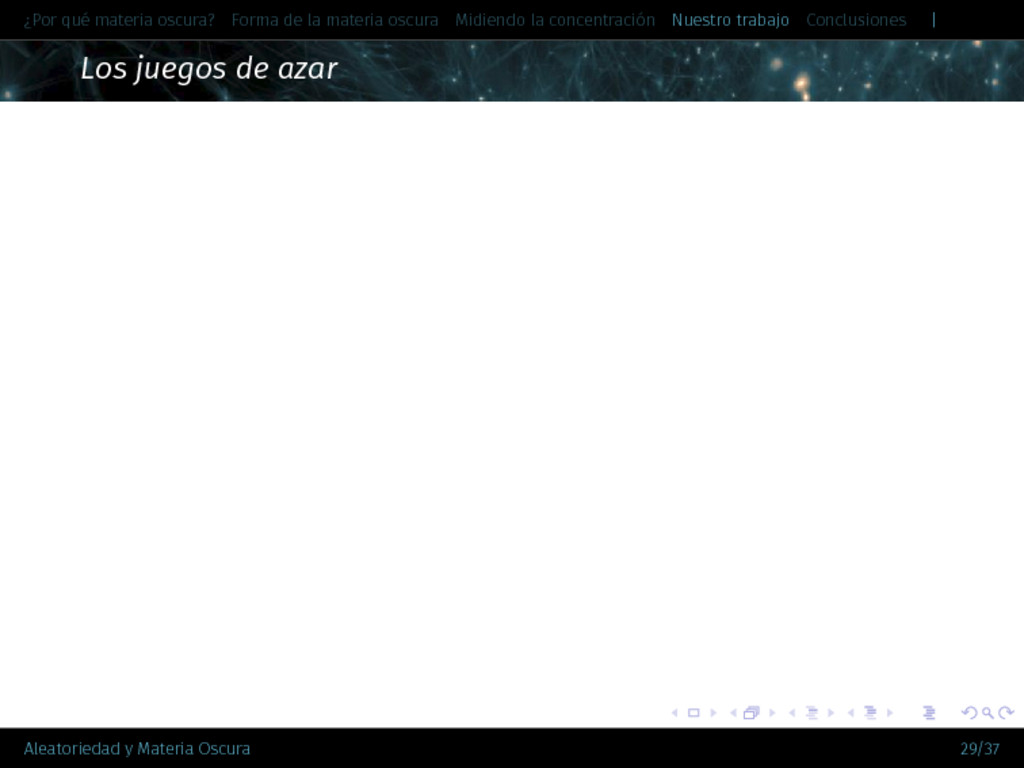
Task: Jump to 'Conclusiones' section
Action: coord(856,20)
